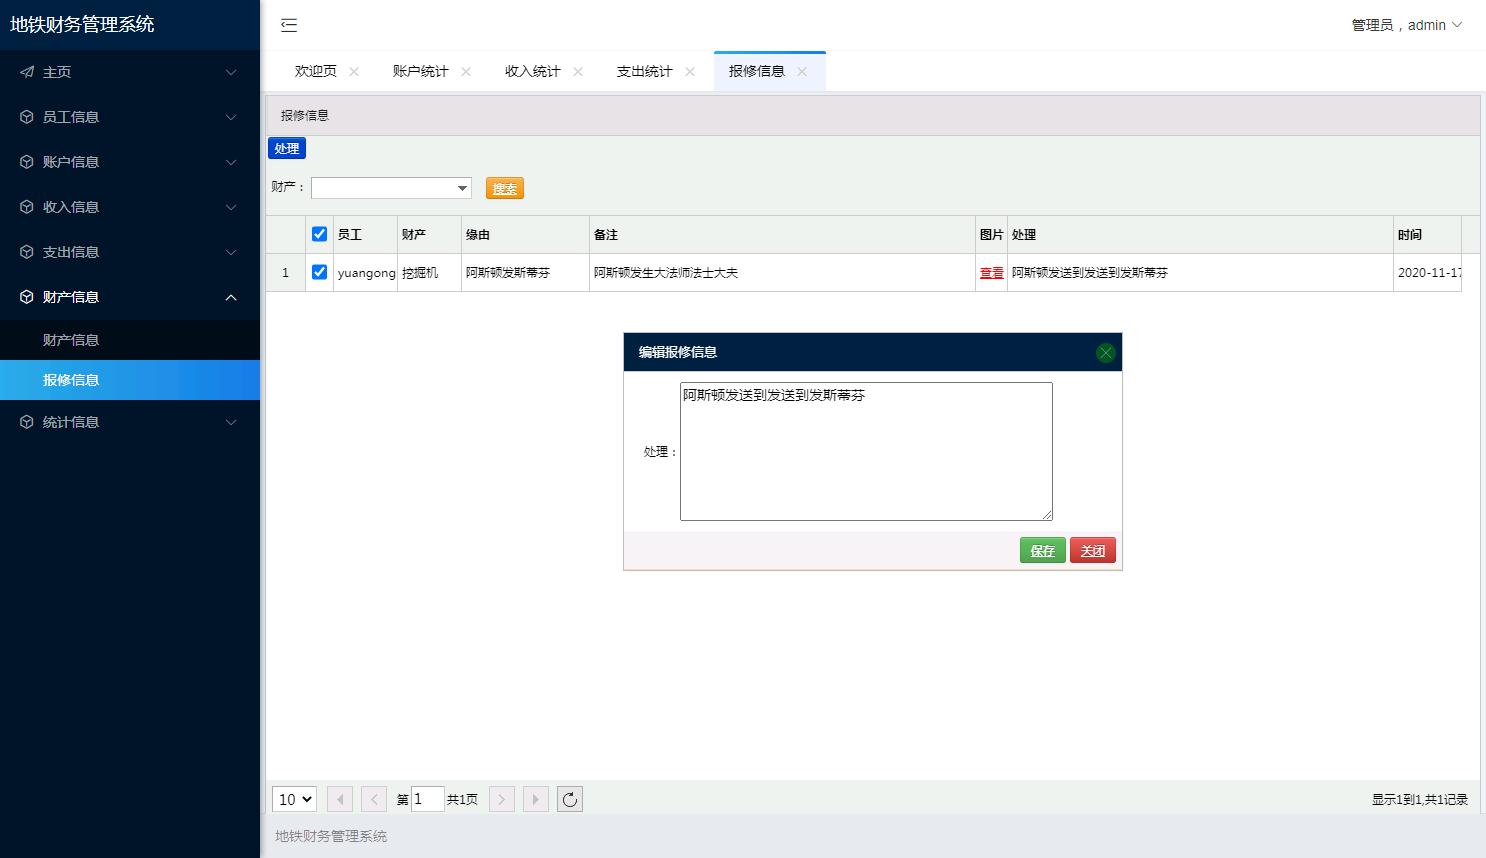Open the 管理员, admin user dropdown
The image size is (1486, 858).
[1407, 25]
